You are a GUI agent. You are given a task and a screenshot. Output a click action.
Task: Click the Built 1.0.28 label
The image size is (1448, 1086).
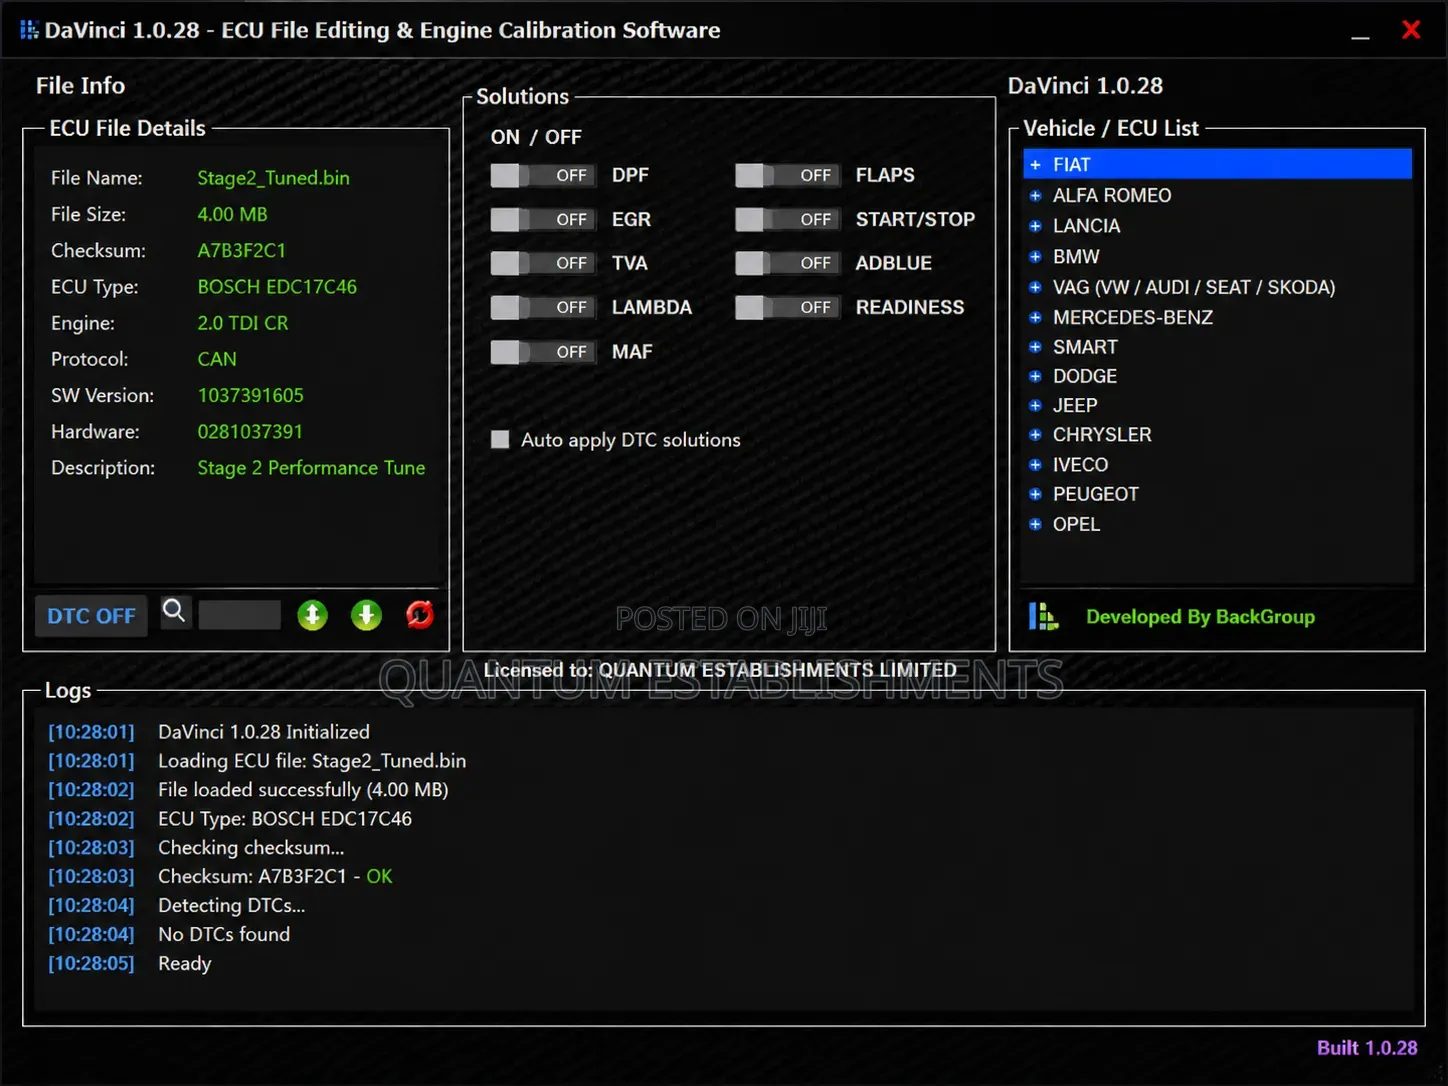point(1367,1048)
